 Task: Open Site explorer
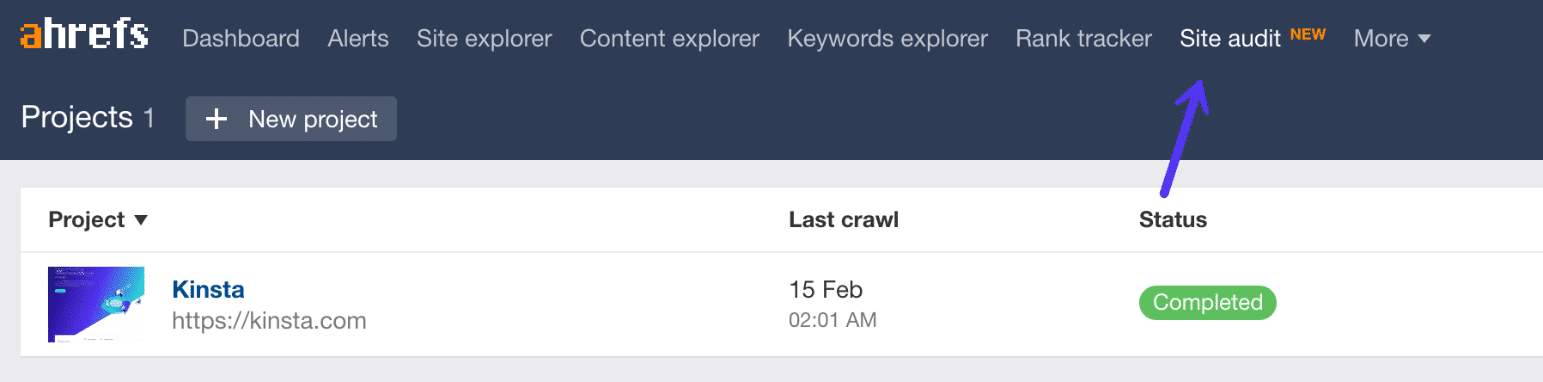(484, 39)
